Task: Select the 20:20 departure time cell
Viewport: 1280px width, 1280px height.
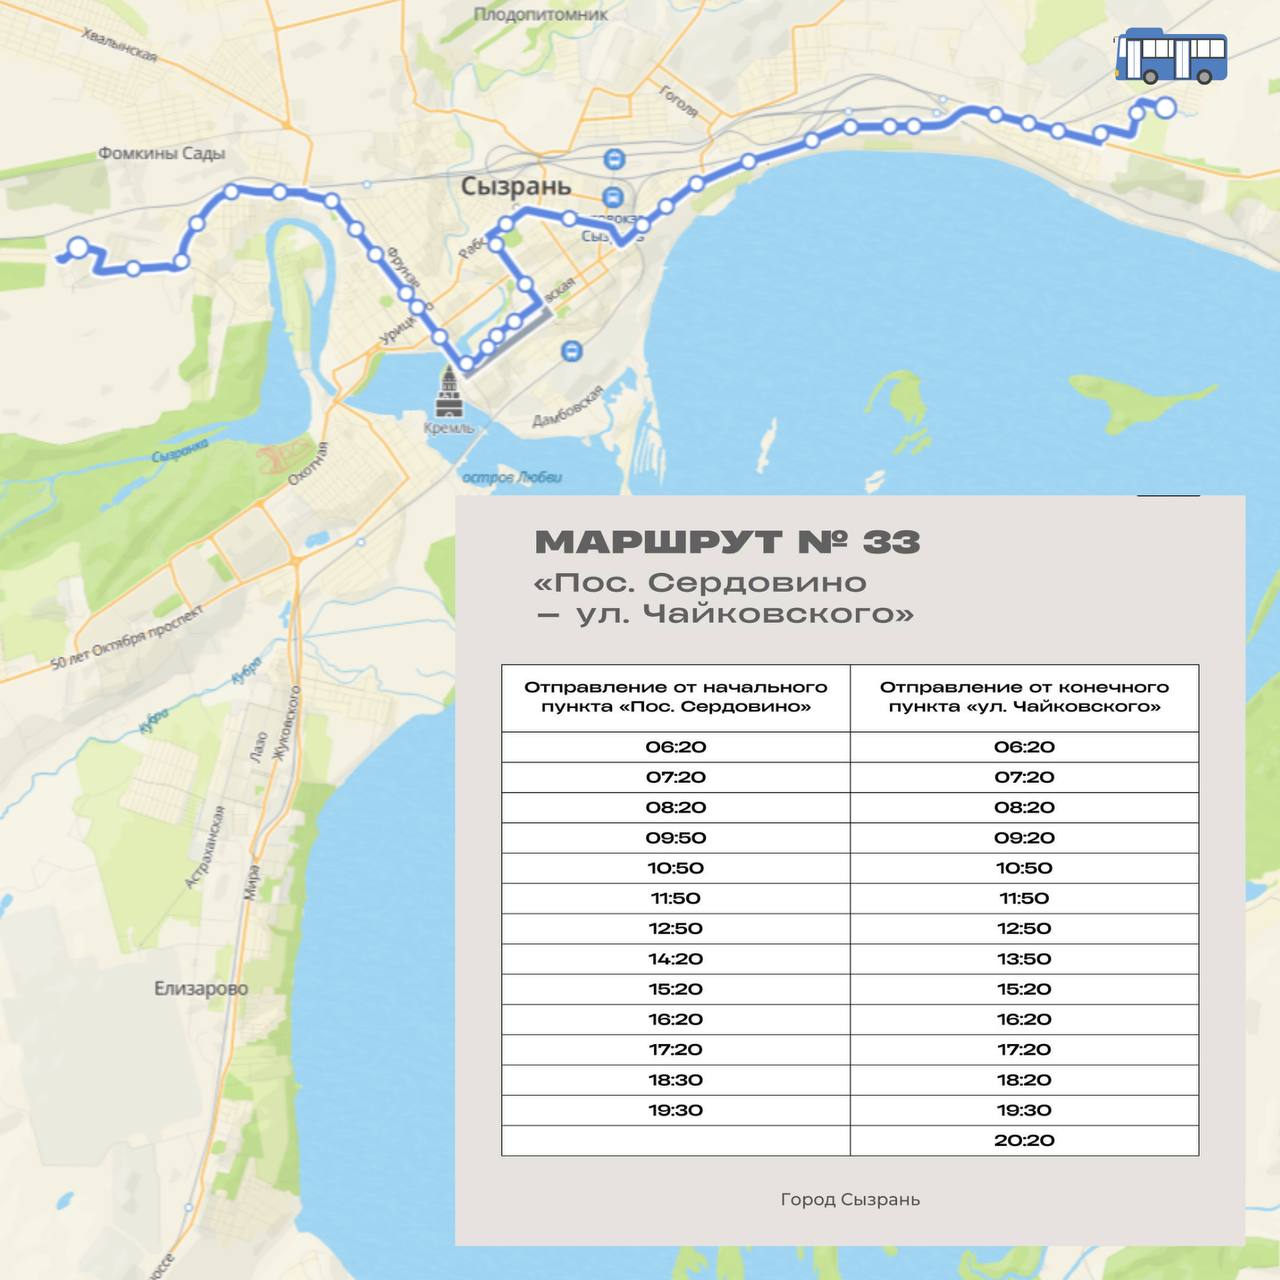Action: pyautogui.click(x=1024, y=1140)
